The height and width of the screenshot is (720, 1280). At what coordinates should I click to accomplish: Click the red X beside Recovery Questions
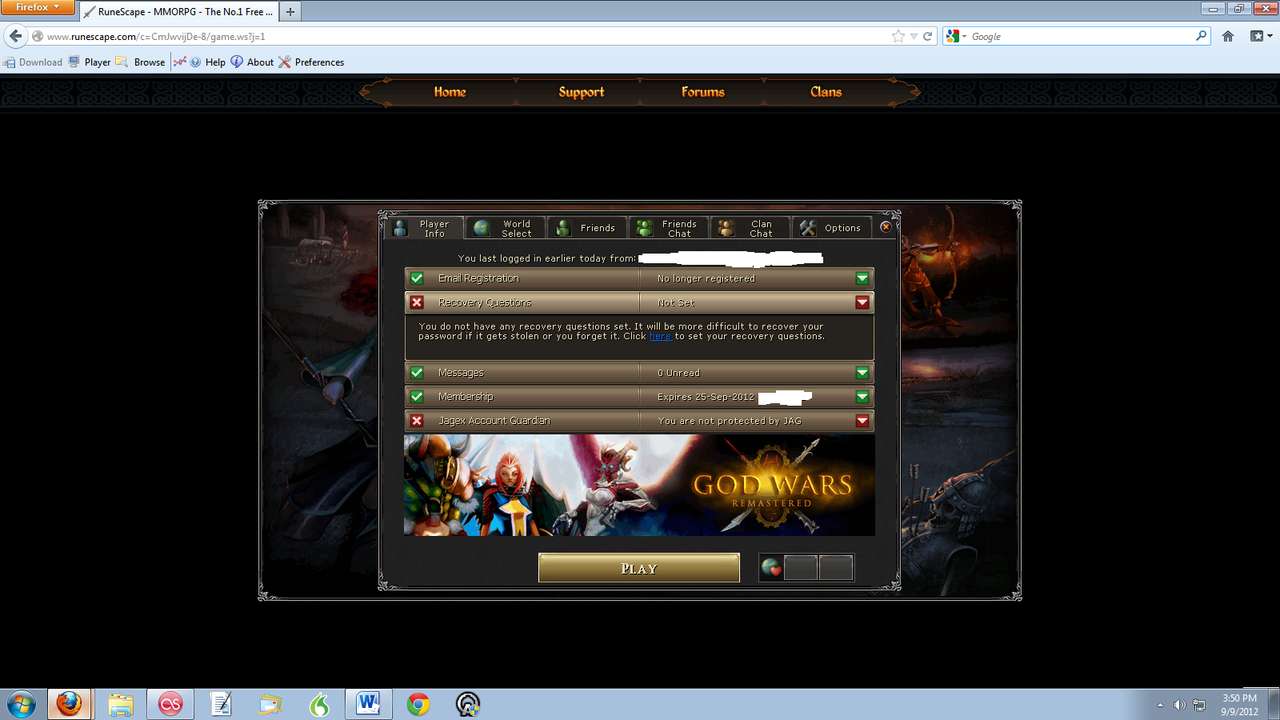point(417,302)
